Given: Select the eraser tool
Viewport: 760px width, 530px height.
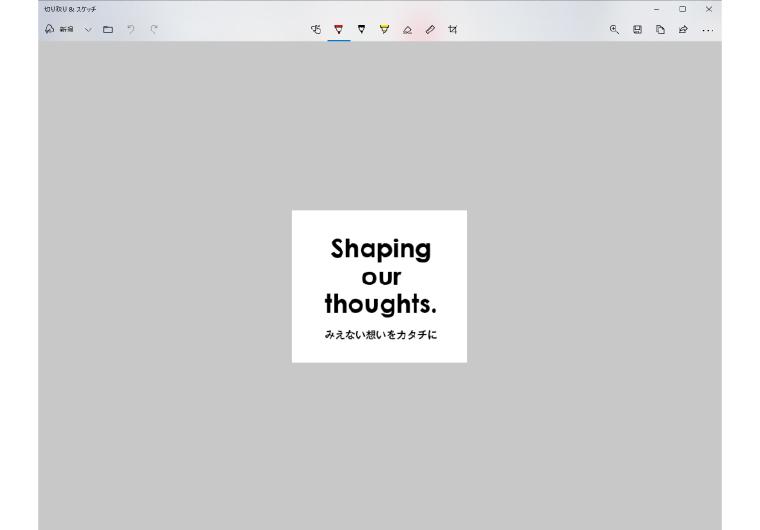Looking at the screenshot, I should [407, 30].
